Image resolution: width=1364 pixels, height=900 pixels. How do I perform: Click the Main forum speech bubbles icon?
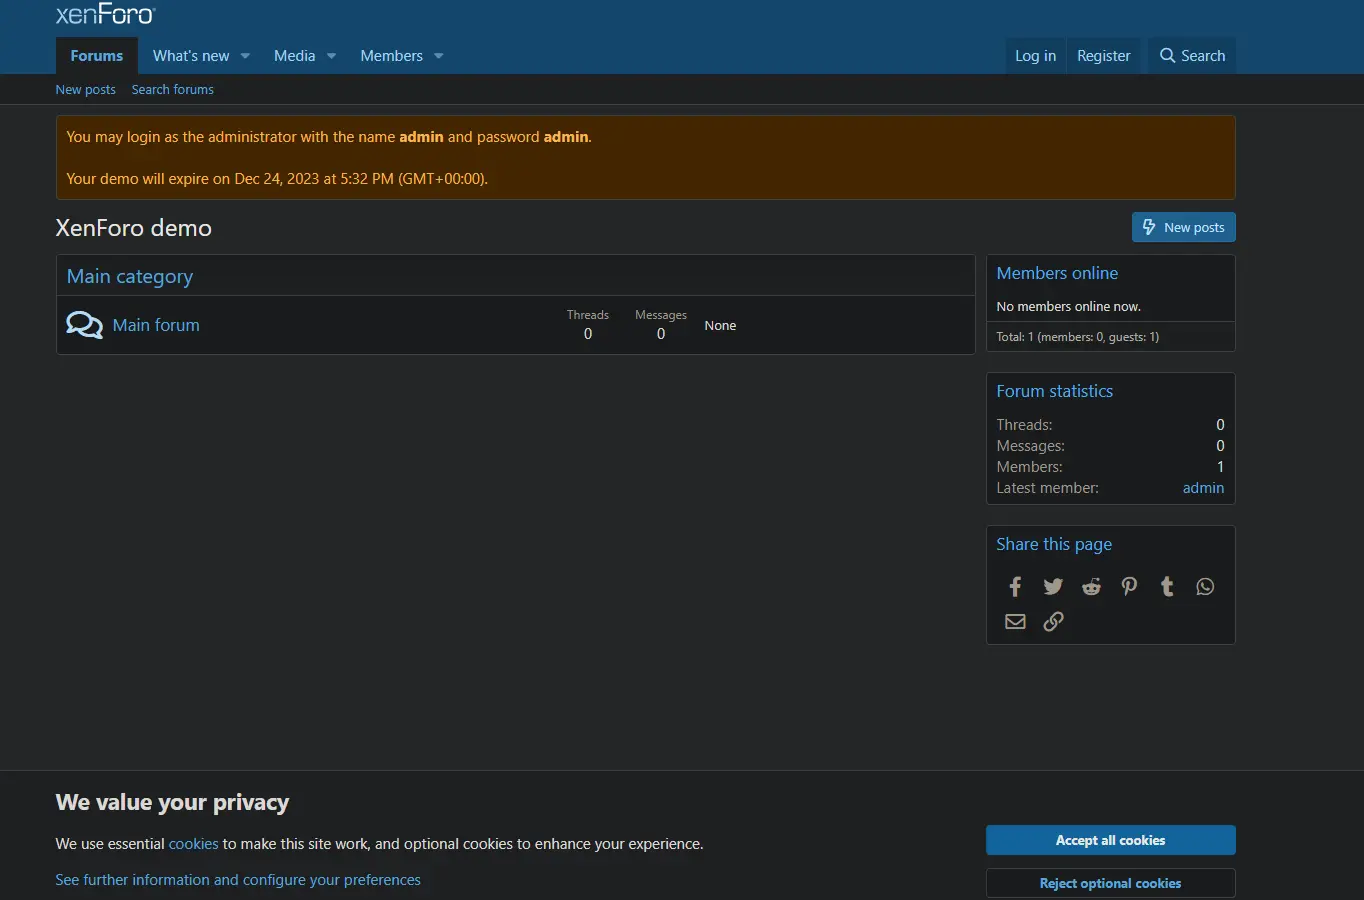click(84, 325)
